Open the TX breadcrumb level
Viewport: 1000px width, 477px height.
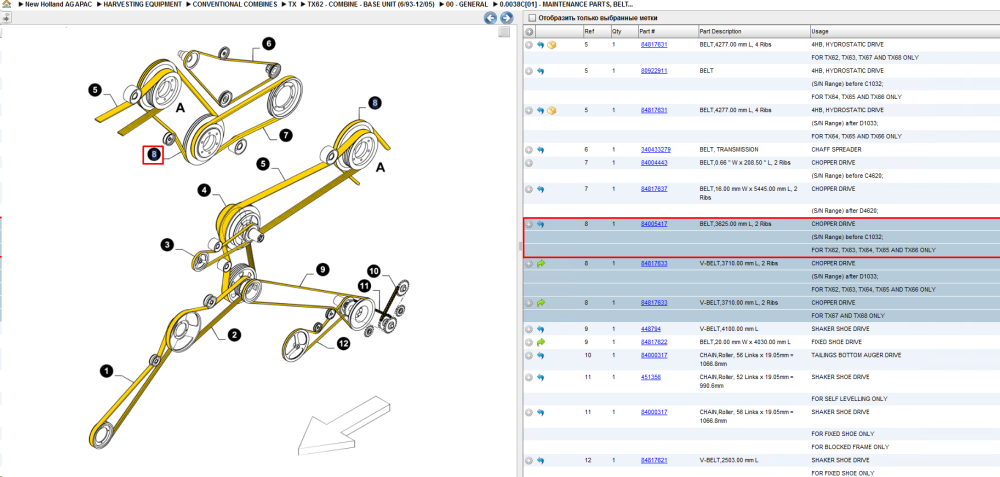tap(292, 4)
